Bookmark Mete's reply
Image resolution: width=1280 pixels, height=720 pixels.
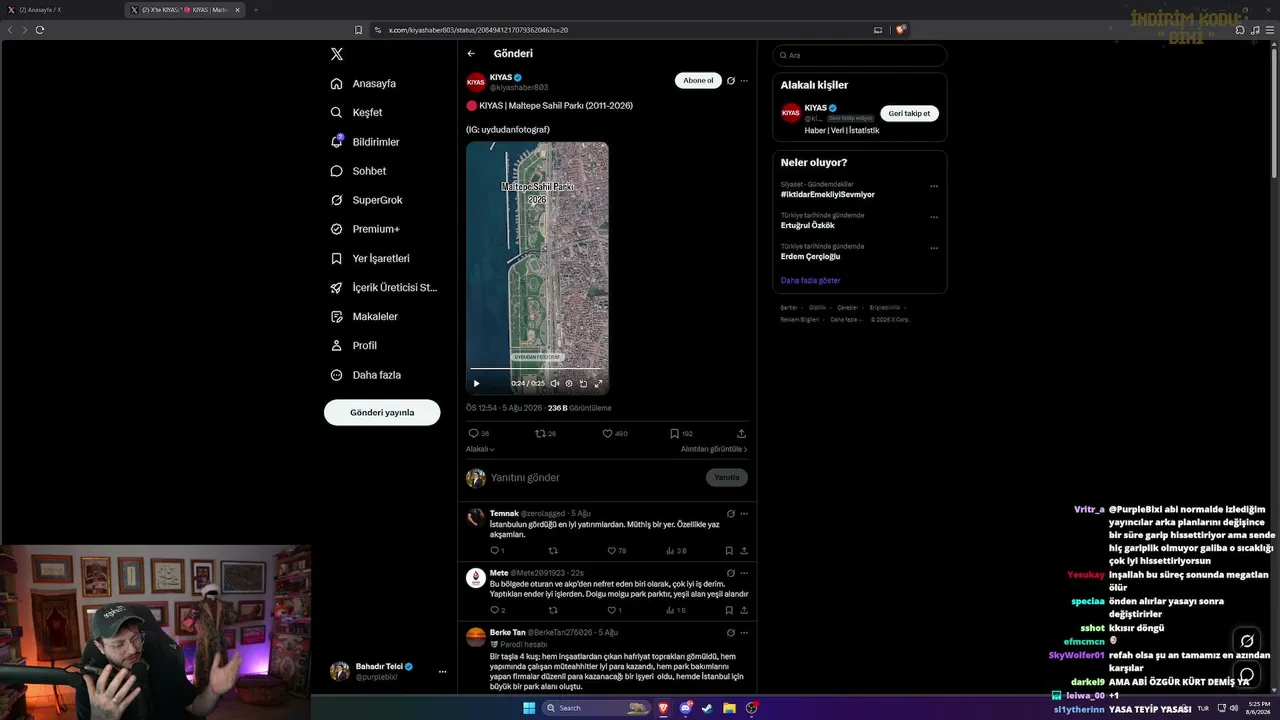729,610
